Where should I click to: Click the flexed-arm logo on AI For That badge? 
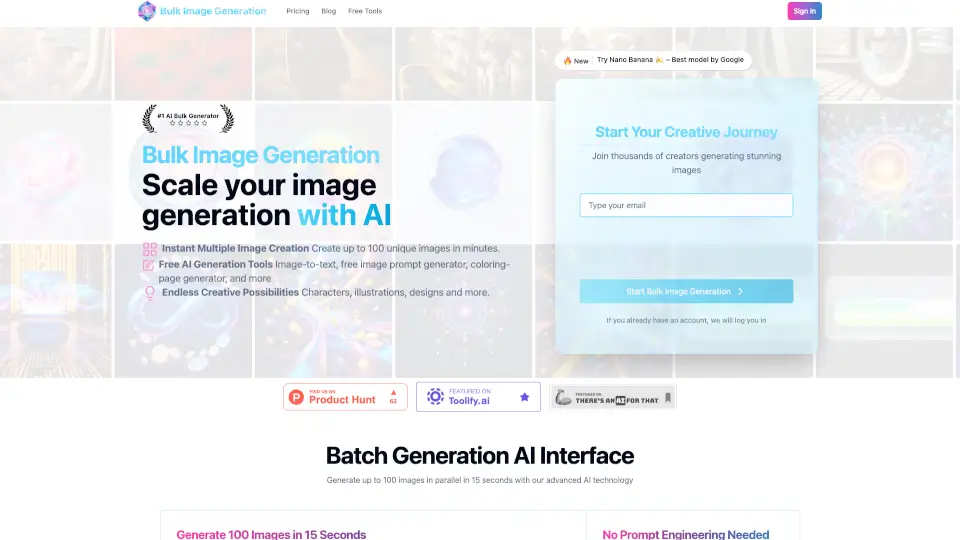point(563,398)
